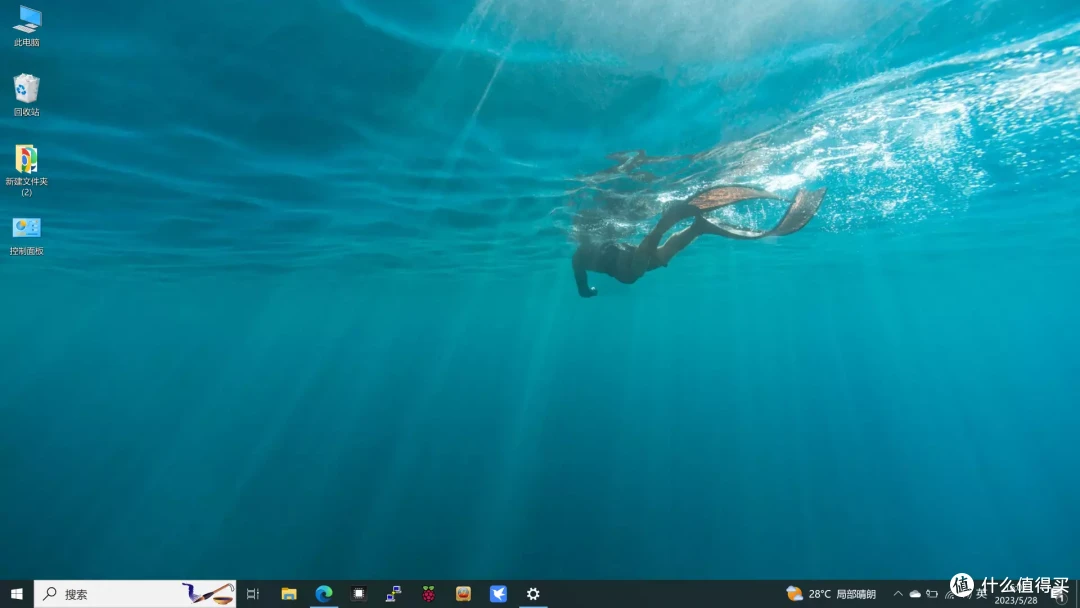
Task: Click the 搜索 taskbar search box
Action: [x=135, y=594]
